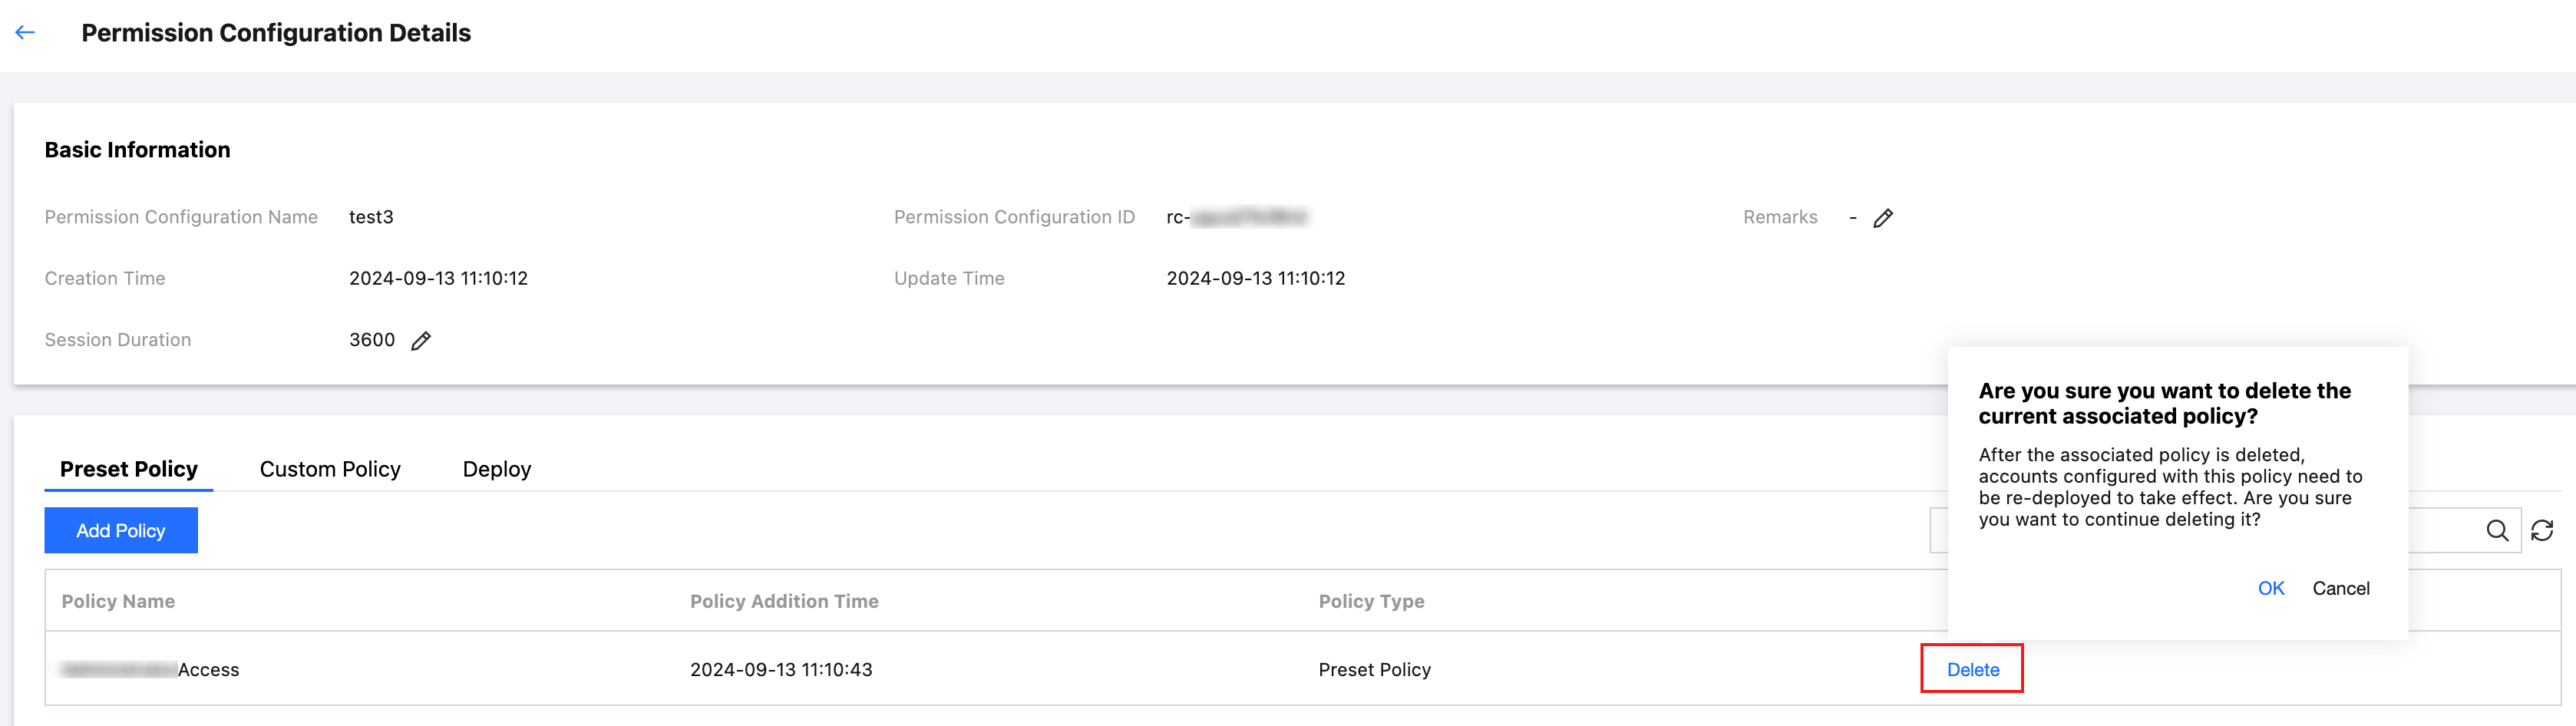Confirm deletion by clicking OK
This screenshot has height=726, width=2576.
pos(2270,588)
